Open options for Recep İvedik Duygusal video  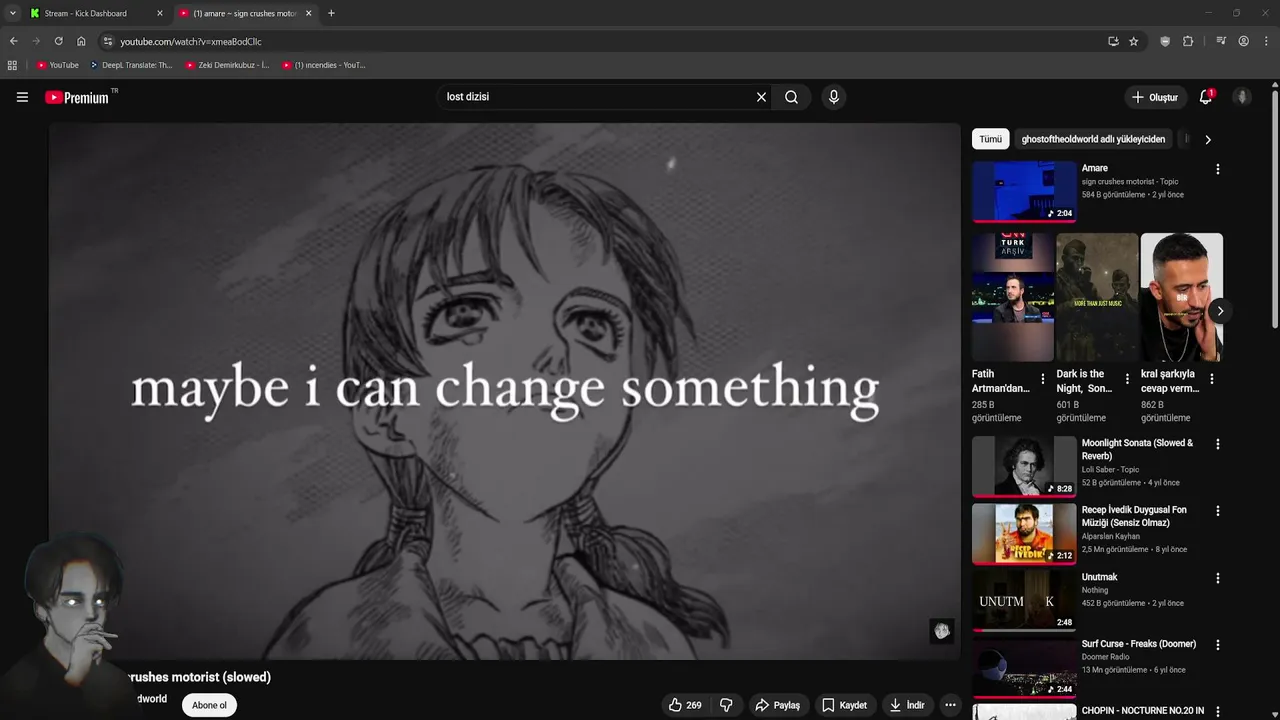click(x=1217, y=511)
